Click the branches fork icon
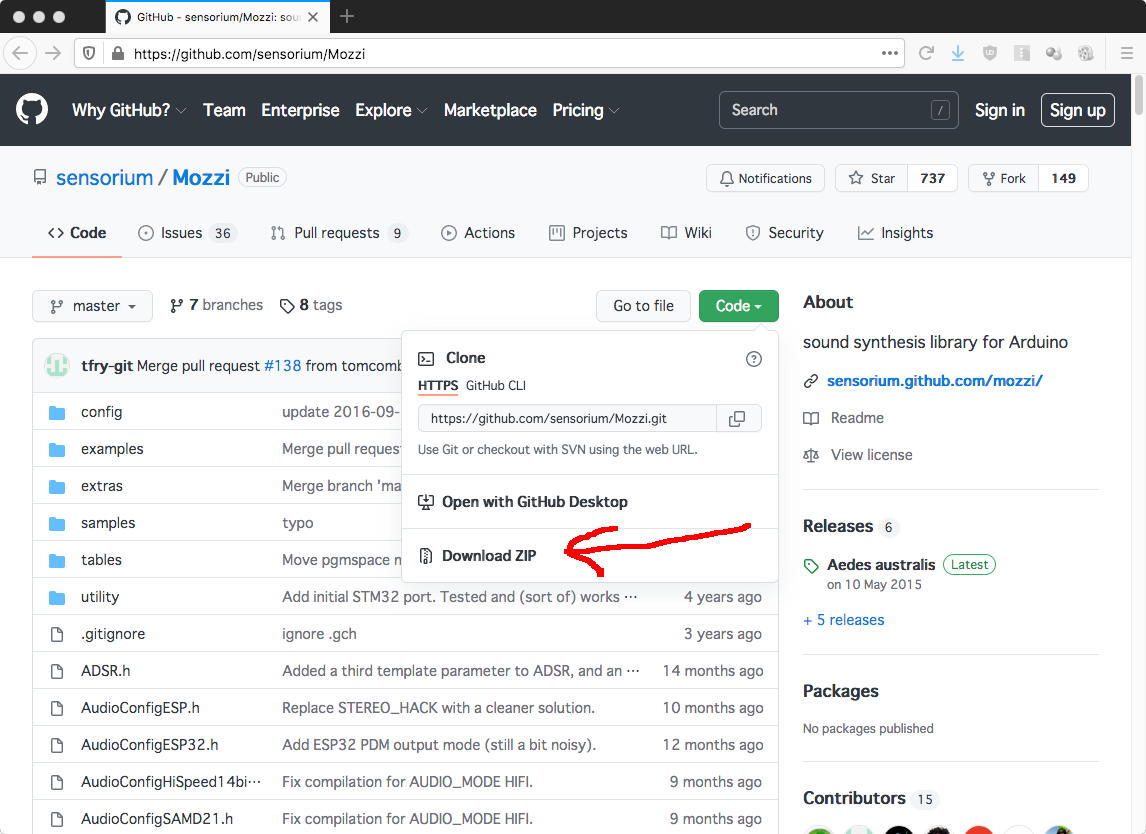The image size is (1146, 834). click(176, 306)
